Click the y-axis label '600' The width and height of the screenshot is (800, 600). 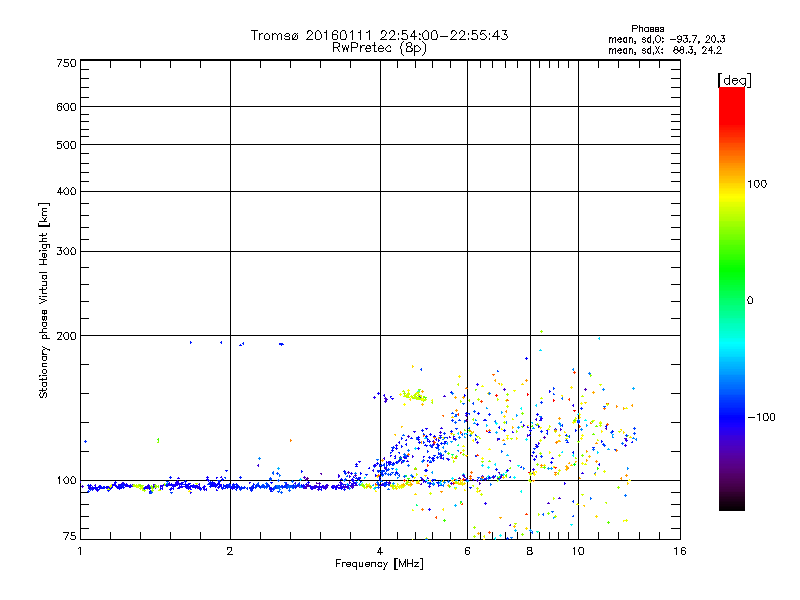[66, 107]
